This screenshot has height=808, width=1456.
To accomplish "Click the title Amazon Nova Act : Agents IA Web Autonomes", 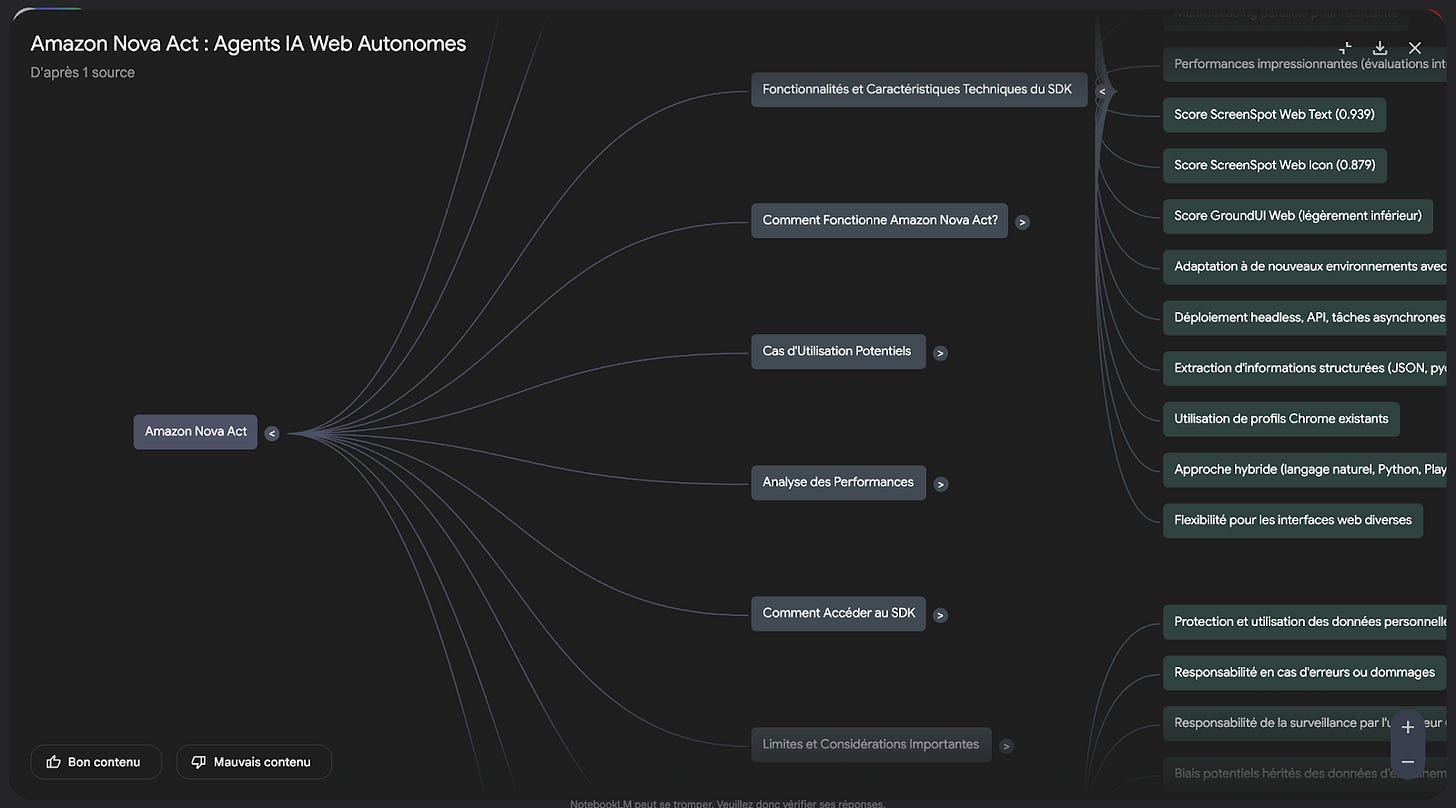I will pyautogui.click(x=248, y=43).
